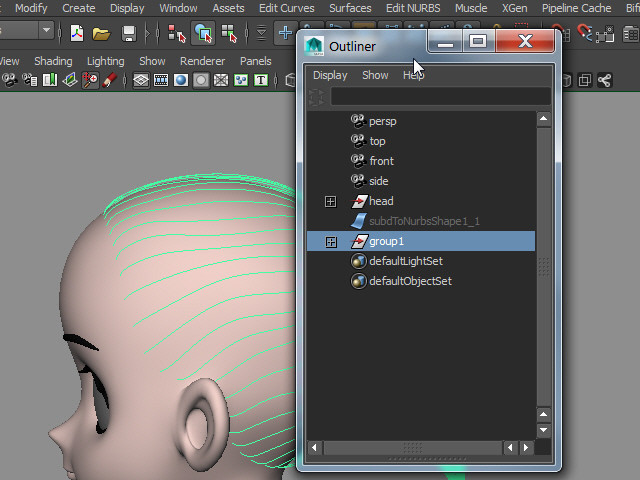Click the smooth shade all sphere icon
This screenshot has width=640, height=480.
tap(181, 80)
